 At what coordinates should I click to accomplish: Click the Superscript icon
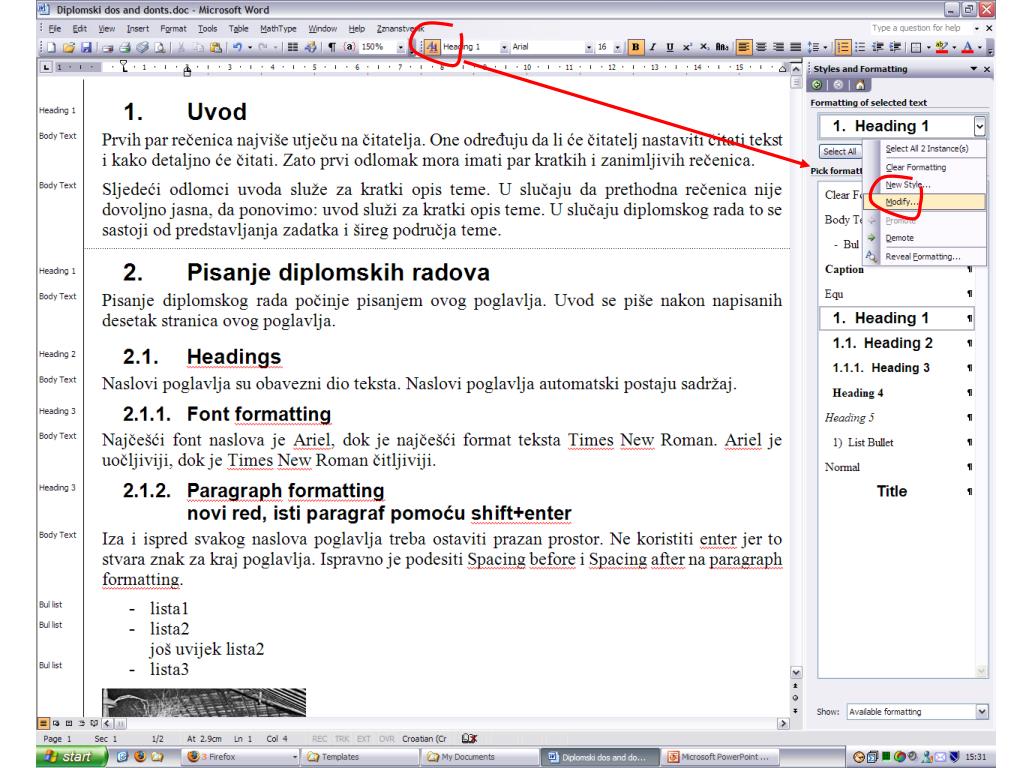point(685,47)
